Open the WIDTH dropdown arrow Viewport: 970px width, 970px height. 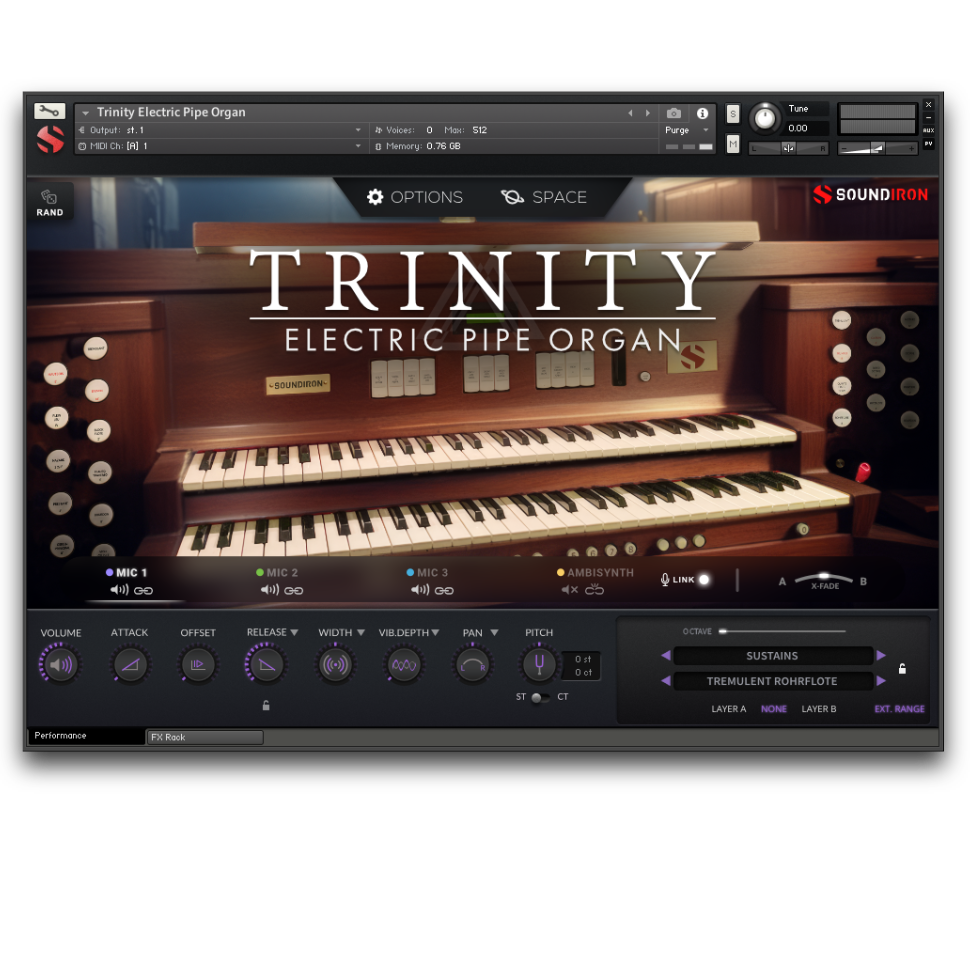(361, 632)
